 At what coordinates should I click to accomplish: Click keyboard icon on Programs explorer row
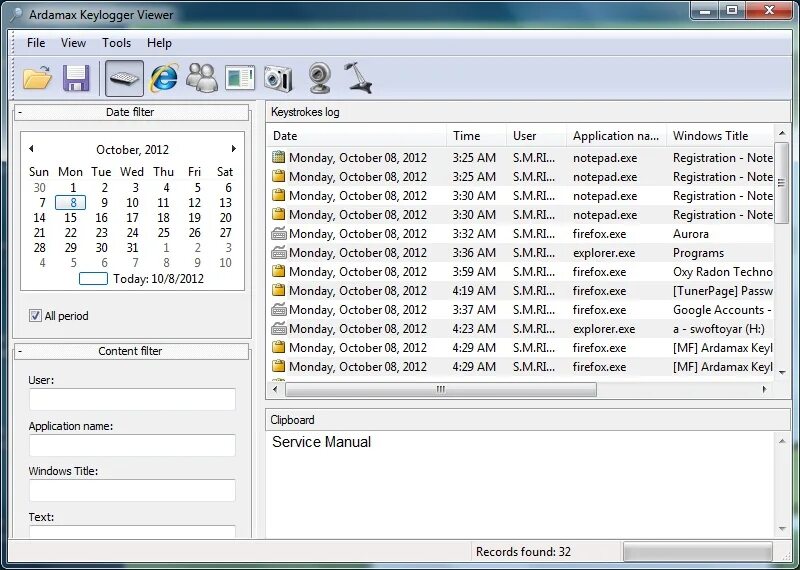(279, 253)
